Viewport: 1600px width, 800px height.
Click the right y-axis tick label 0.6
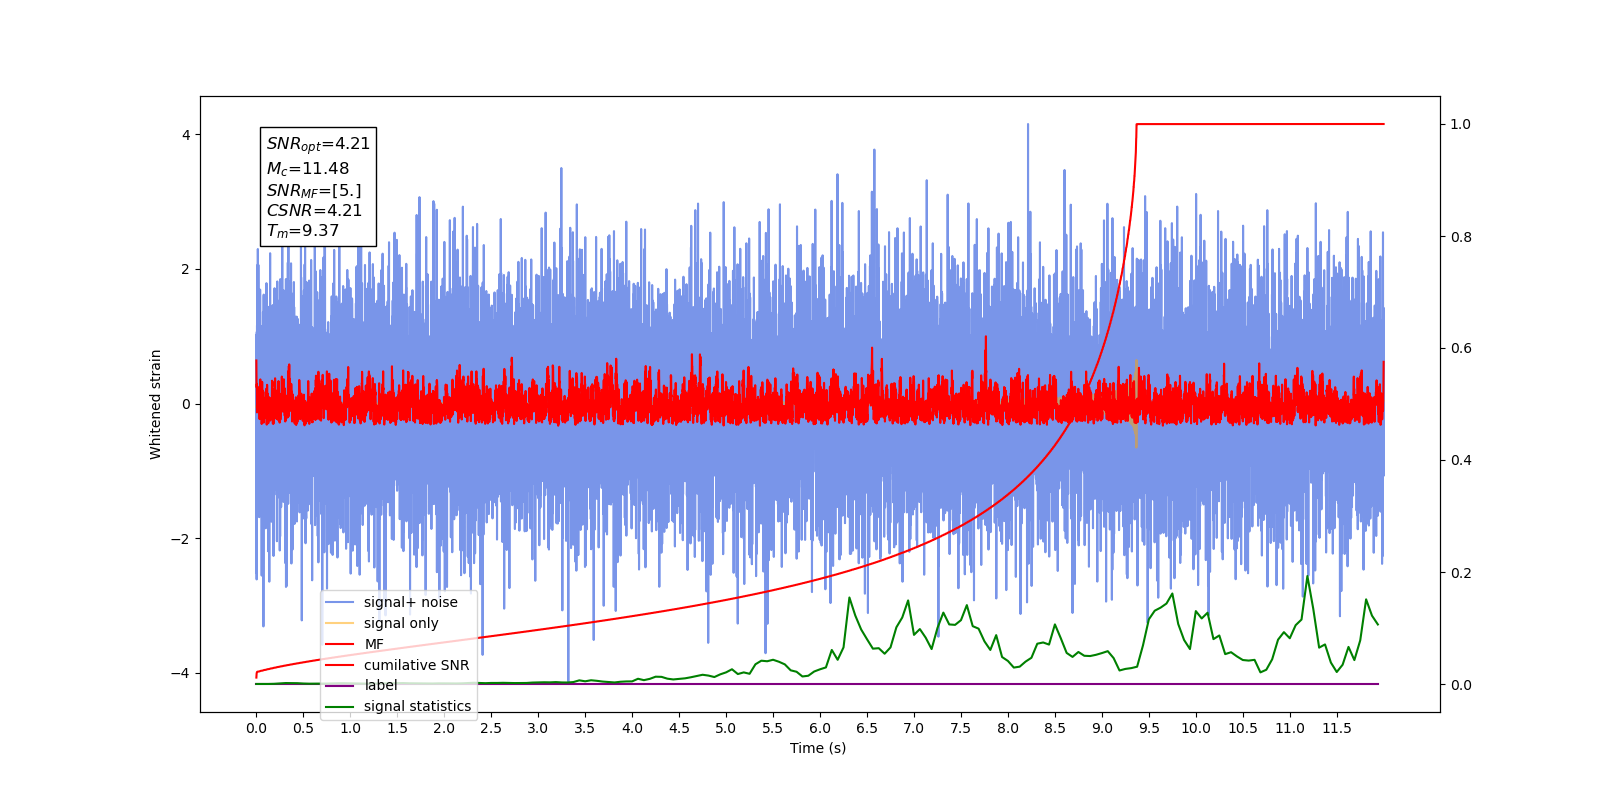[1461, 348]
